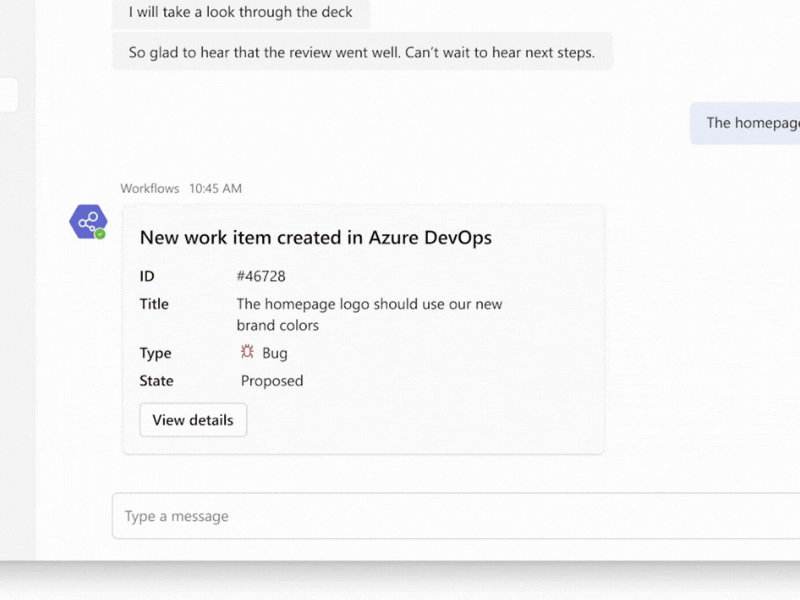Click the Type field label
Viewport: 800px width, 600px height.
coord(155,353)
